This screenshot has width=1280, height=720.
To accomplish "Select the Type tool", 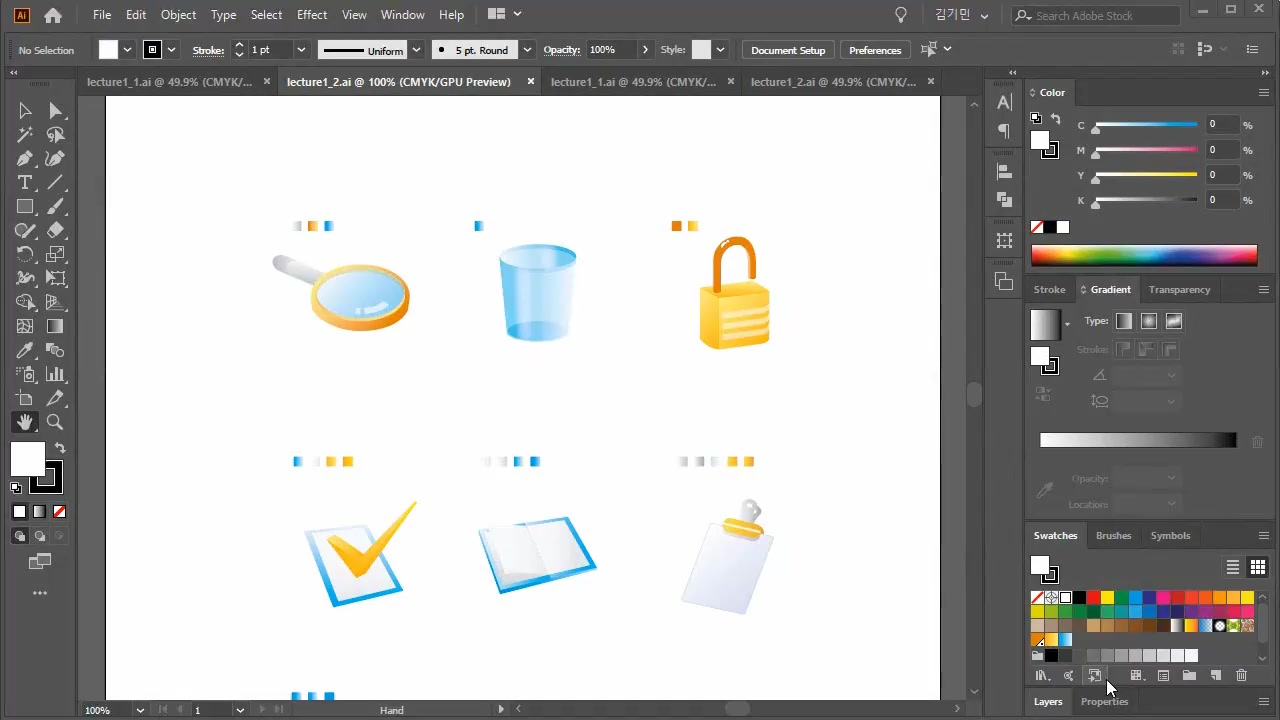I will point(25,183).
